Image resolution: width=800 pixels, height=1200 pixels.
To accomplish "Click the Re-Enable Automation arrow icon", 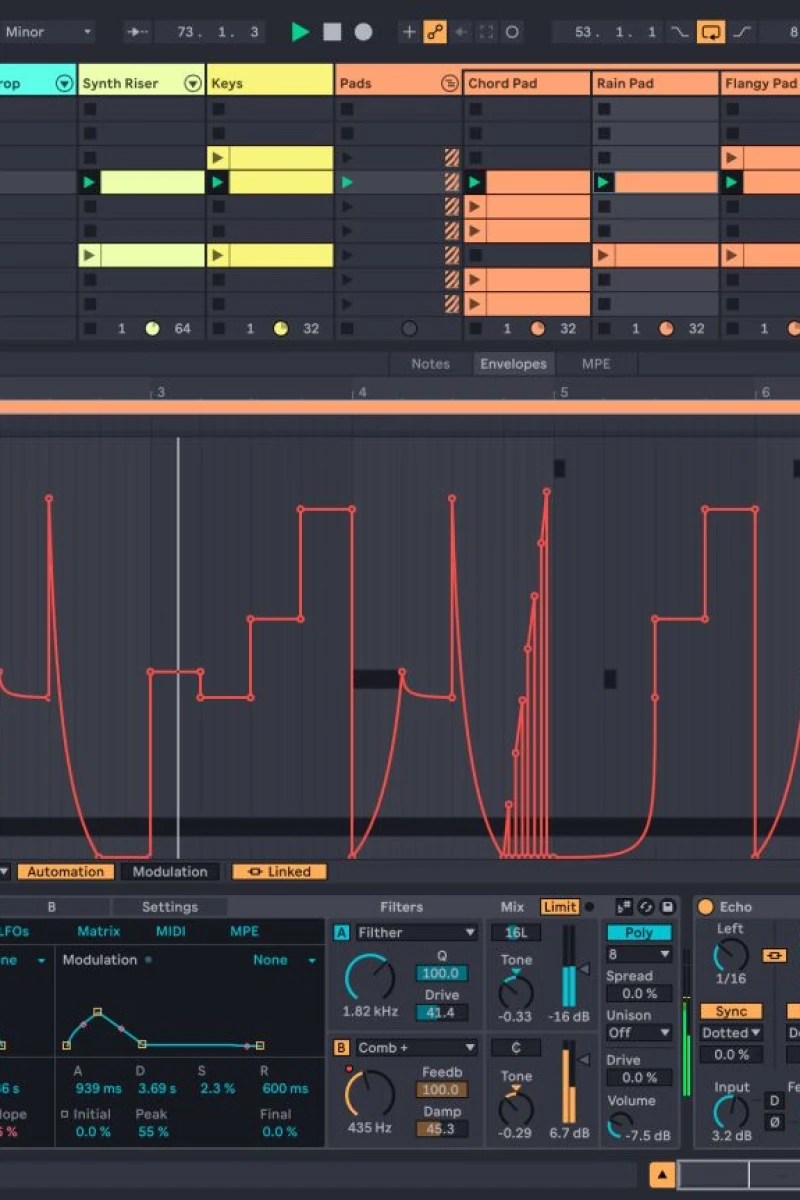I will click(x=461, y=32).
